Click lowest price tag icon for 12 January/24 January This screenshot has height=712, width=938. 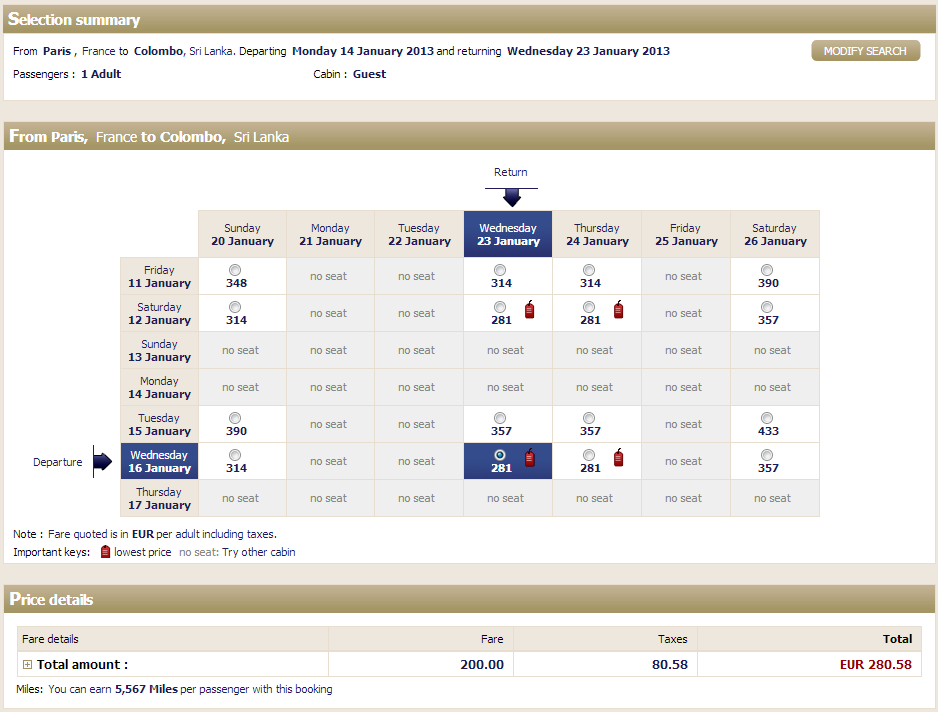pyautogui.click(x=619, y=310)
